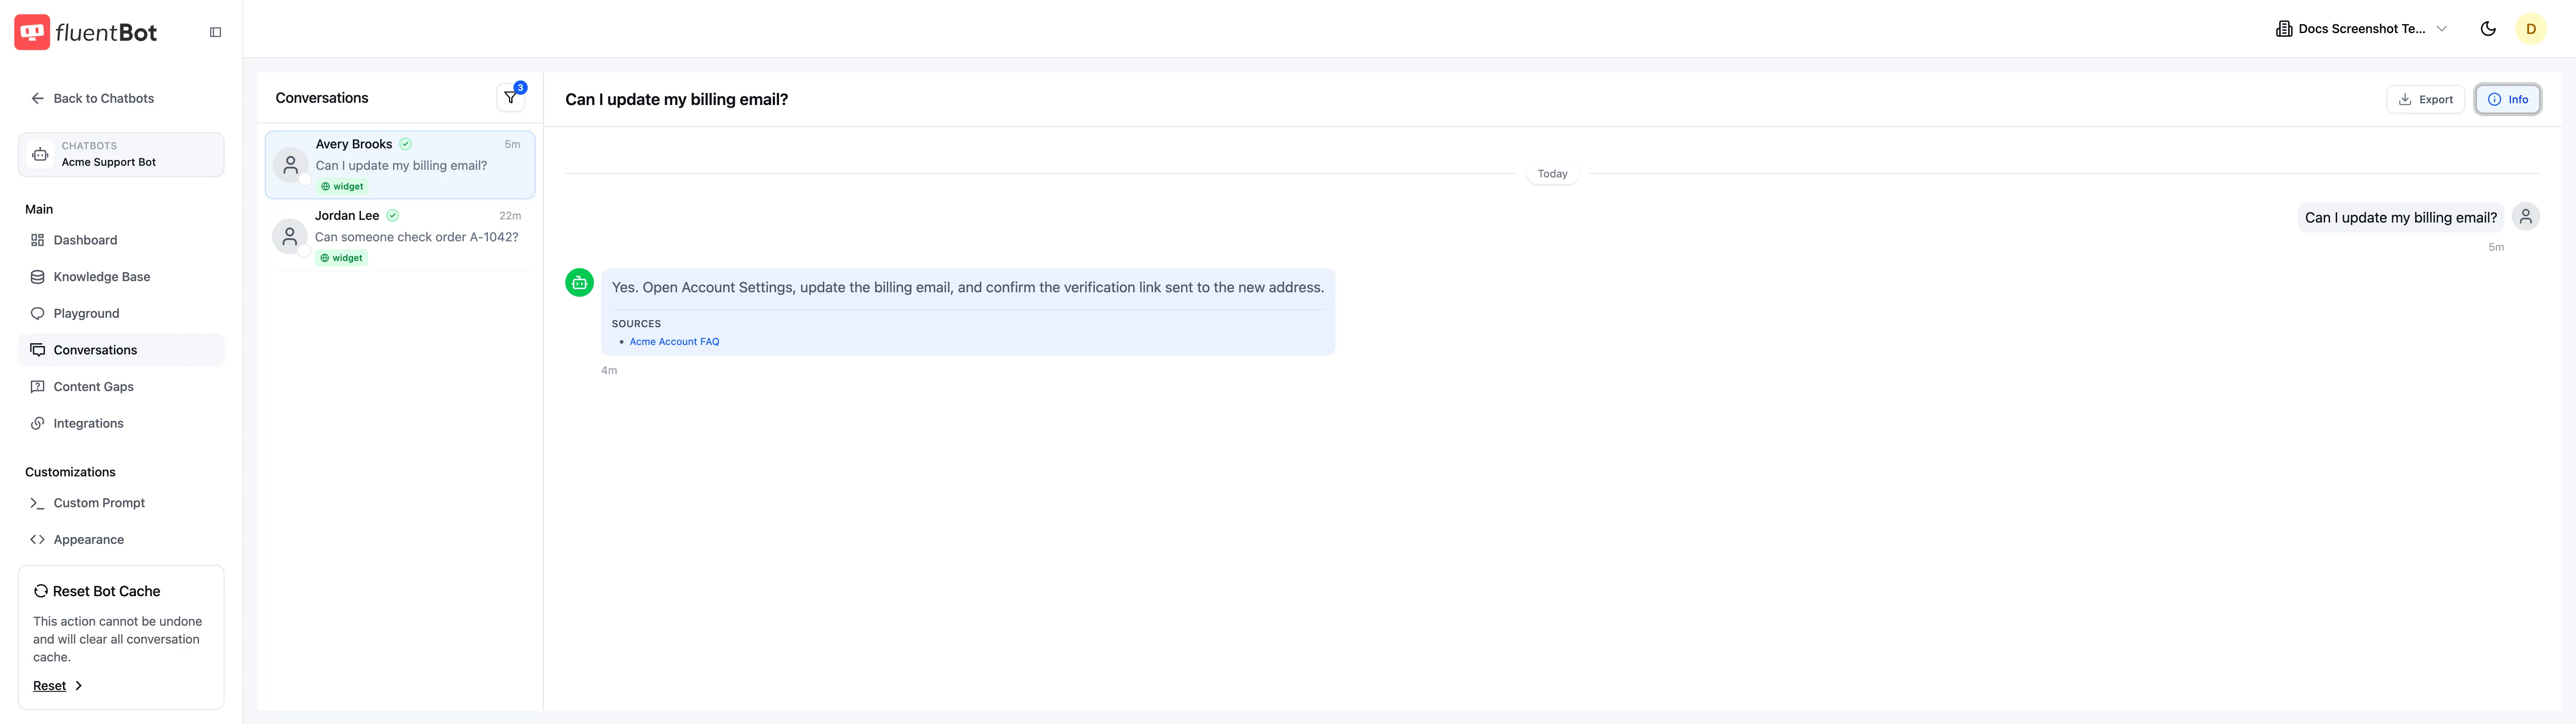Select Avery Brooks conversation
2576x724 pixels.
(400, 164)
